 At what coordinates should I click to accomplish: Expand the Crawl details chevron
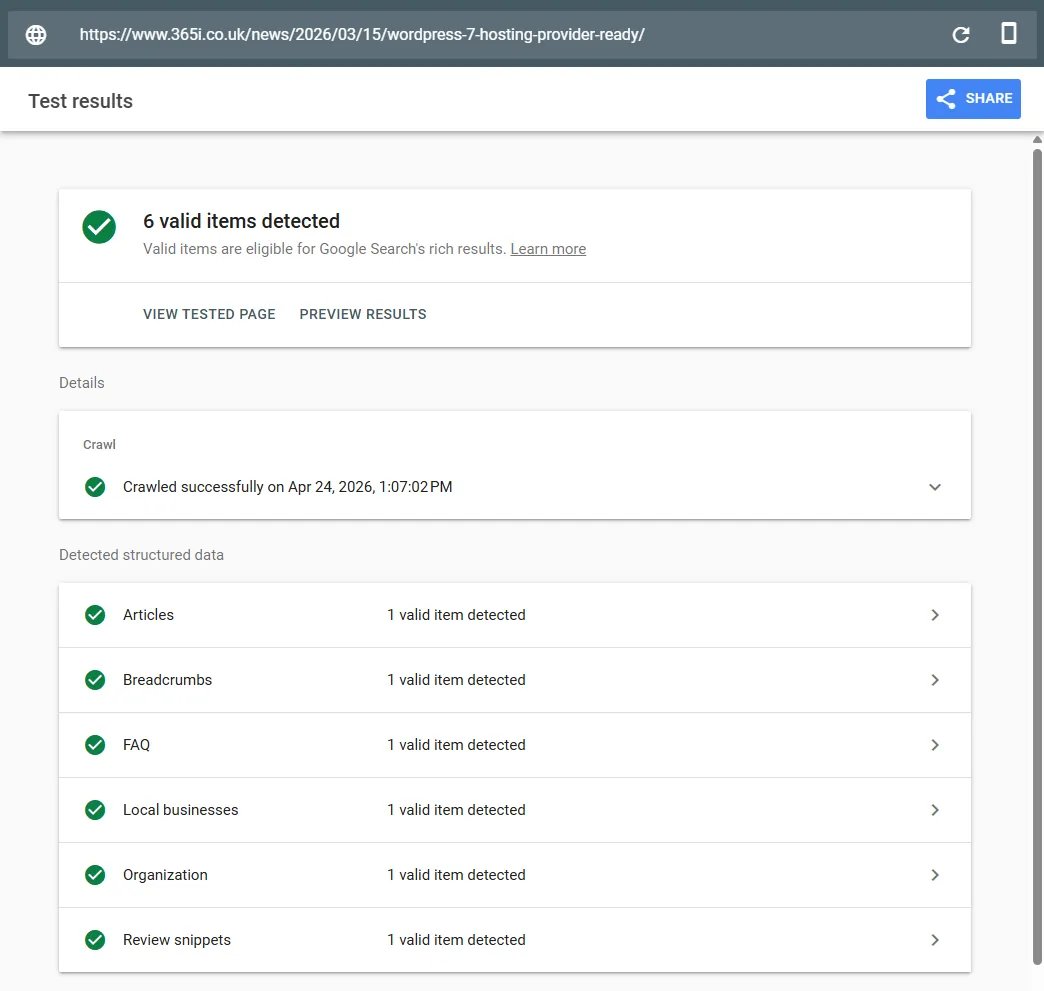[935, 487]
